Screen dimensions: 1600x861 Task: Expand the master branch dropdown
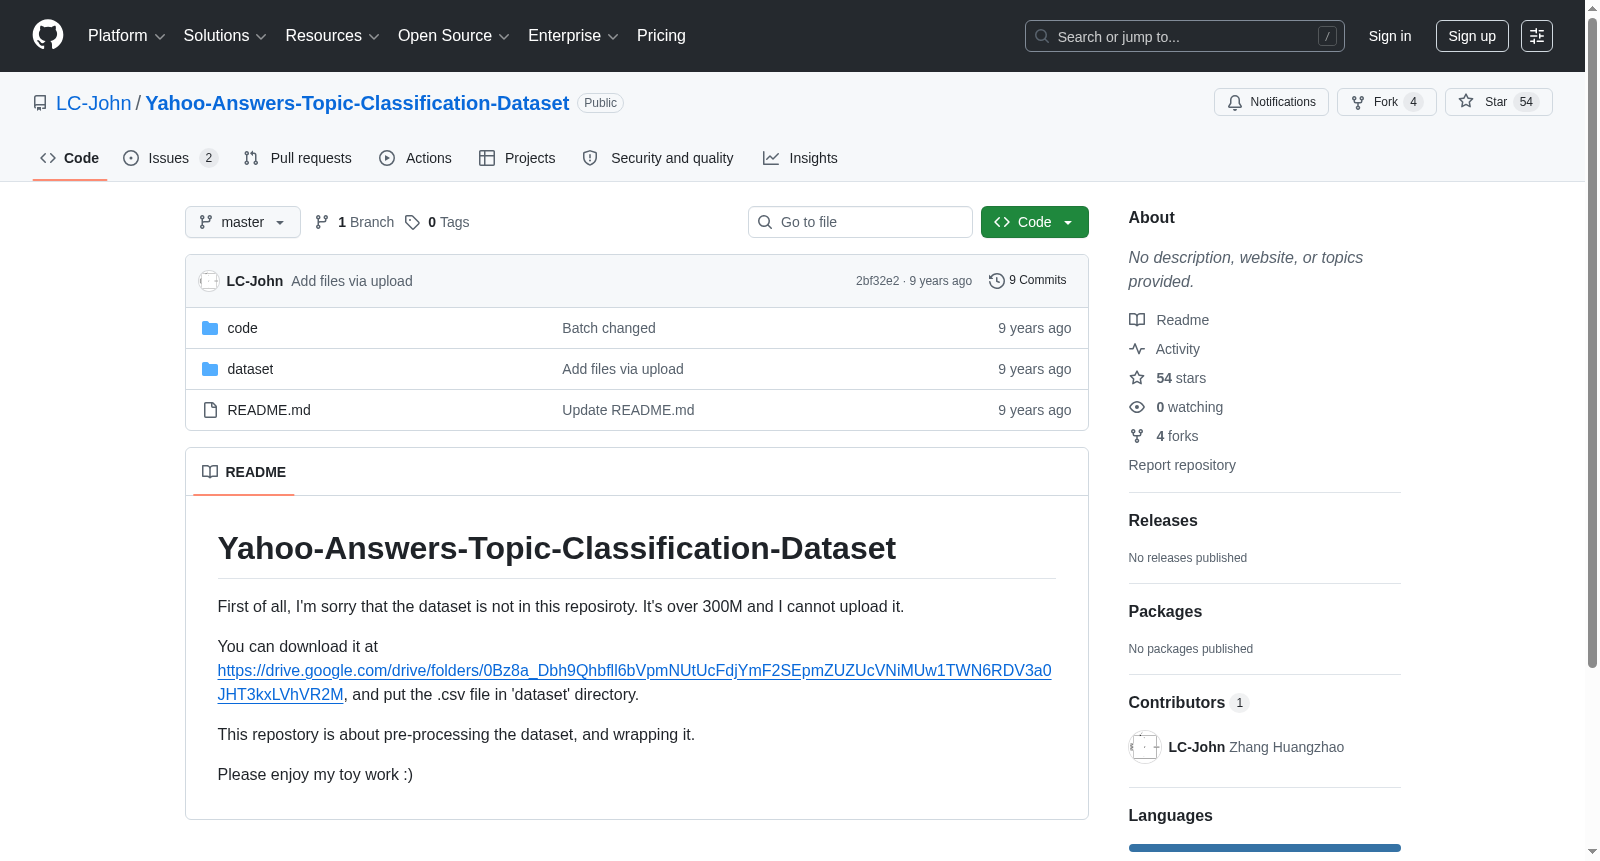[x=243, y=222]
